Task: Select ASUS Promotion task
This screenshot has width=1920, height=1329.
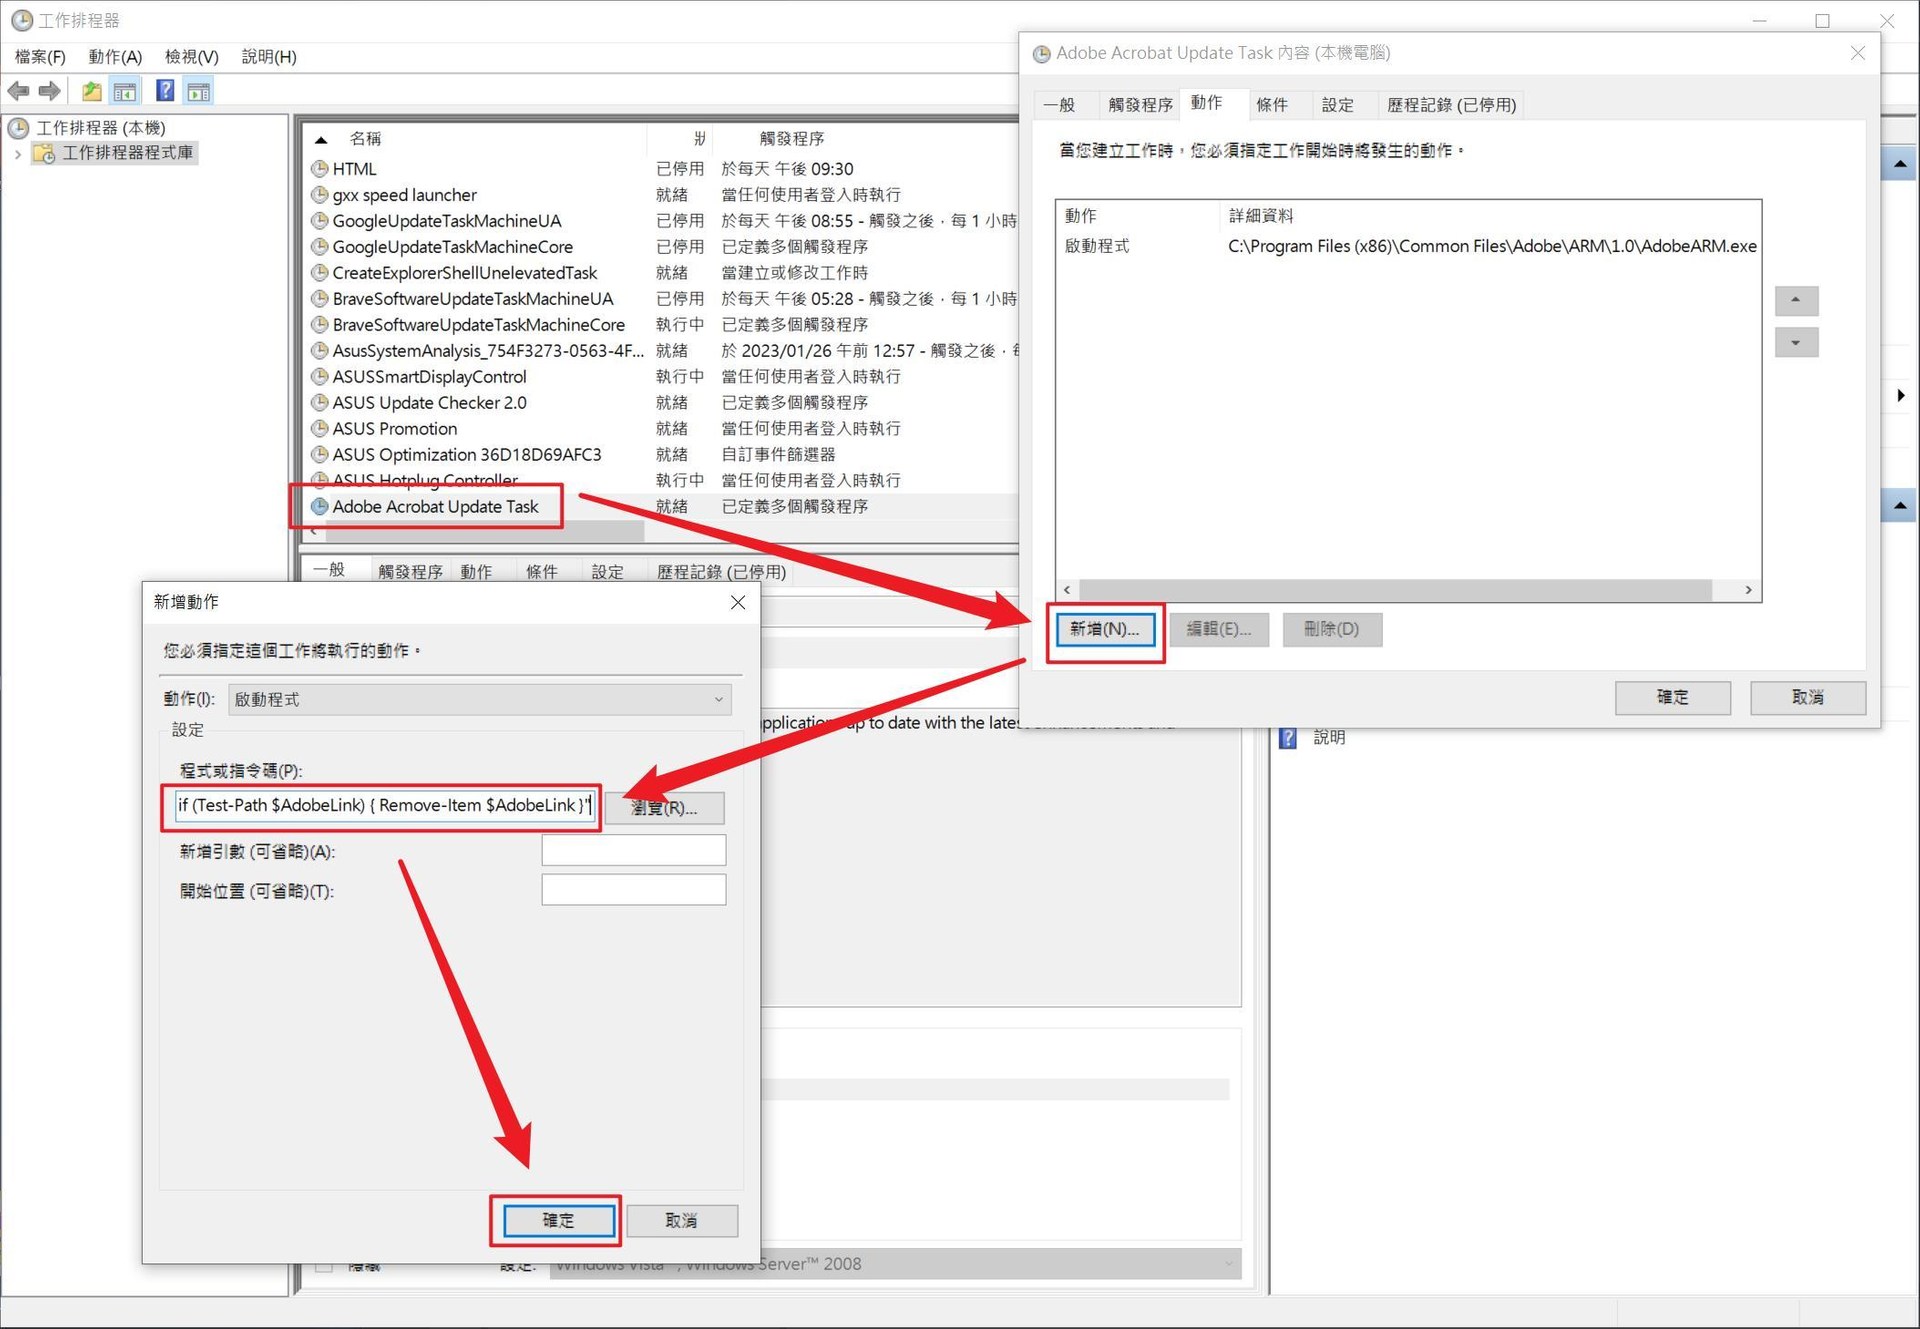Action: tap(660, 429)
